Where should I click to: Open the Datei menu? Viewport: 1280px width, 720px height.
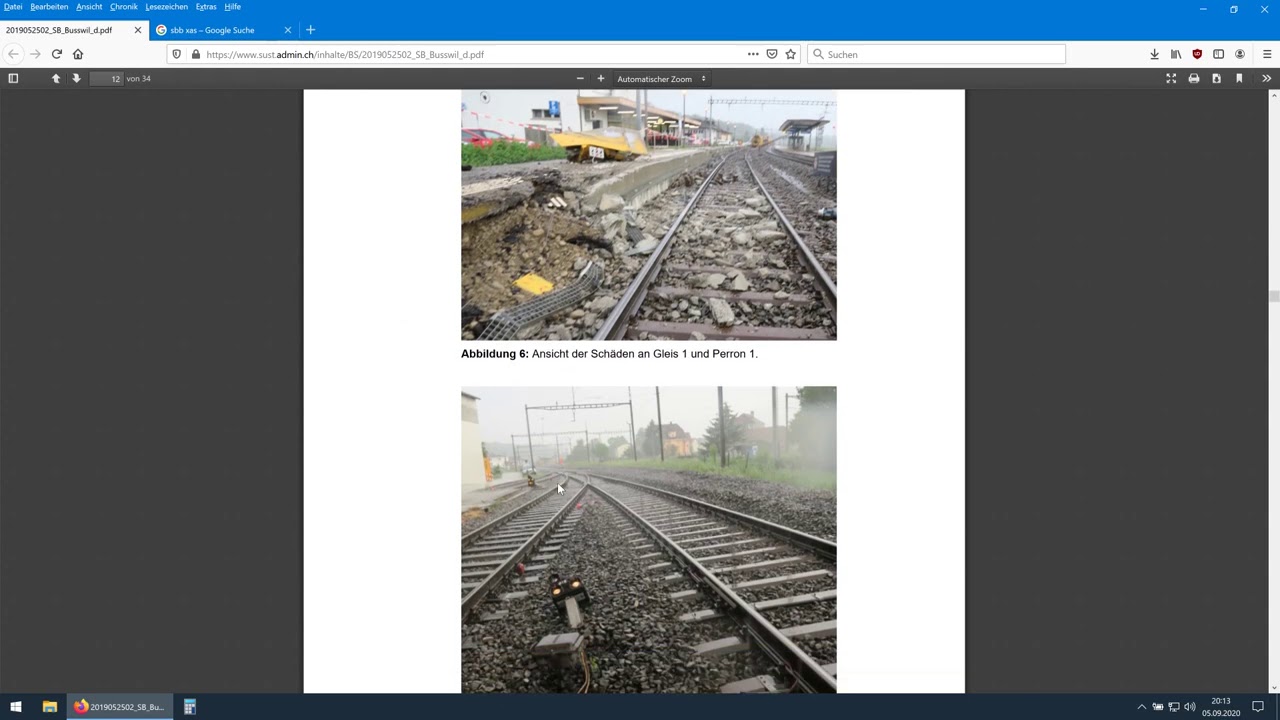13,7
